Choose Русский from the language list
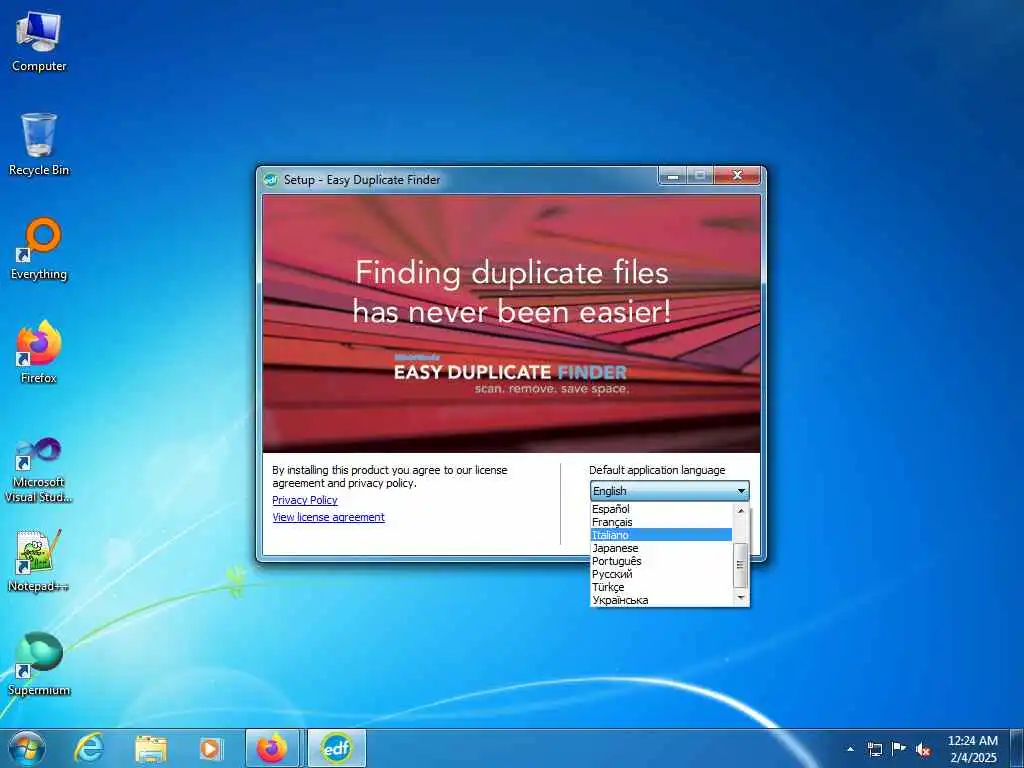1024x768 pixels. click(x=661, y=574)
